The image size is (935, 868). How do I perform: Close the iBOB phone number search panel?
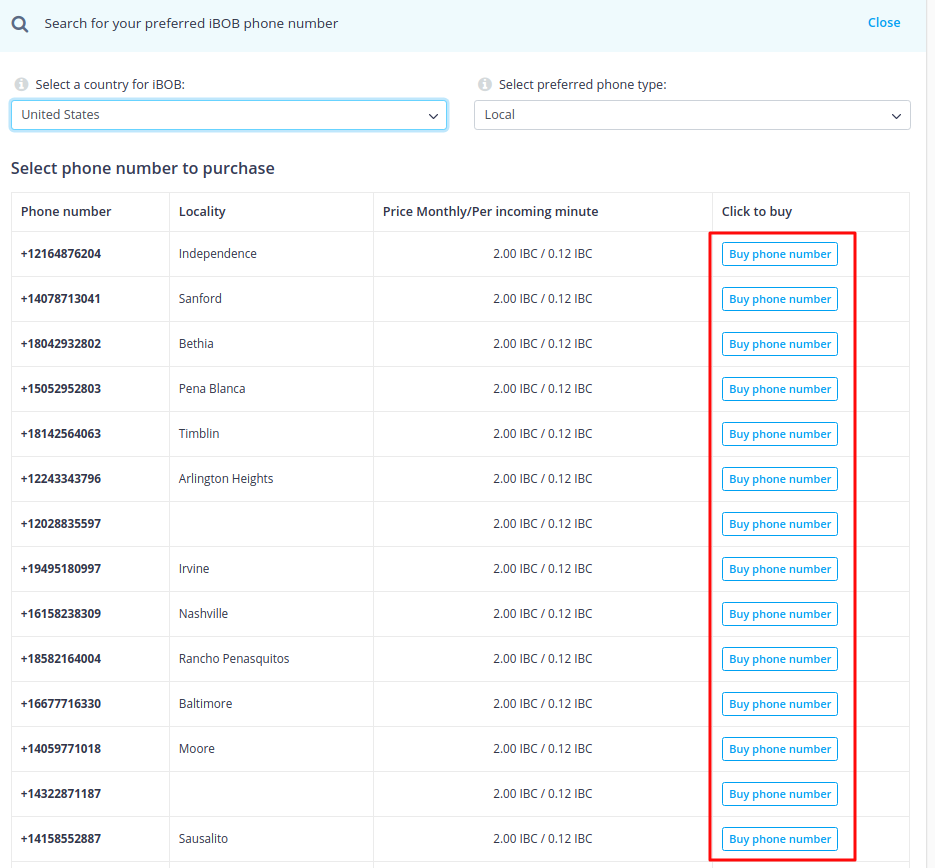(x=883, y=23)
